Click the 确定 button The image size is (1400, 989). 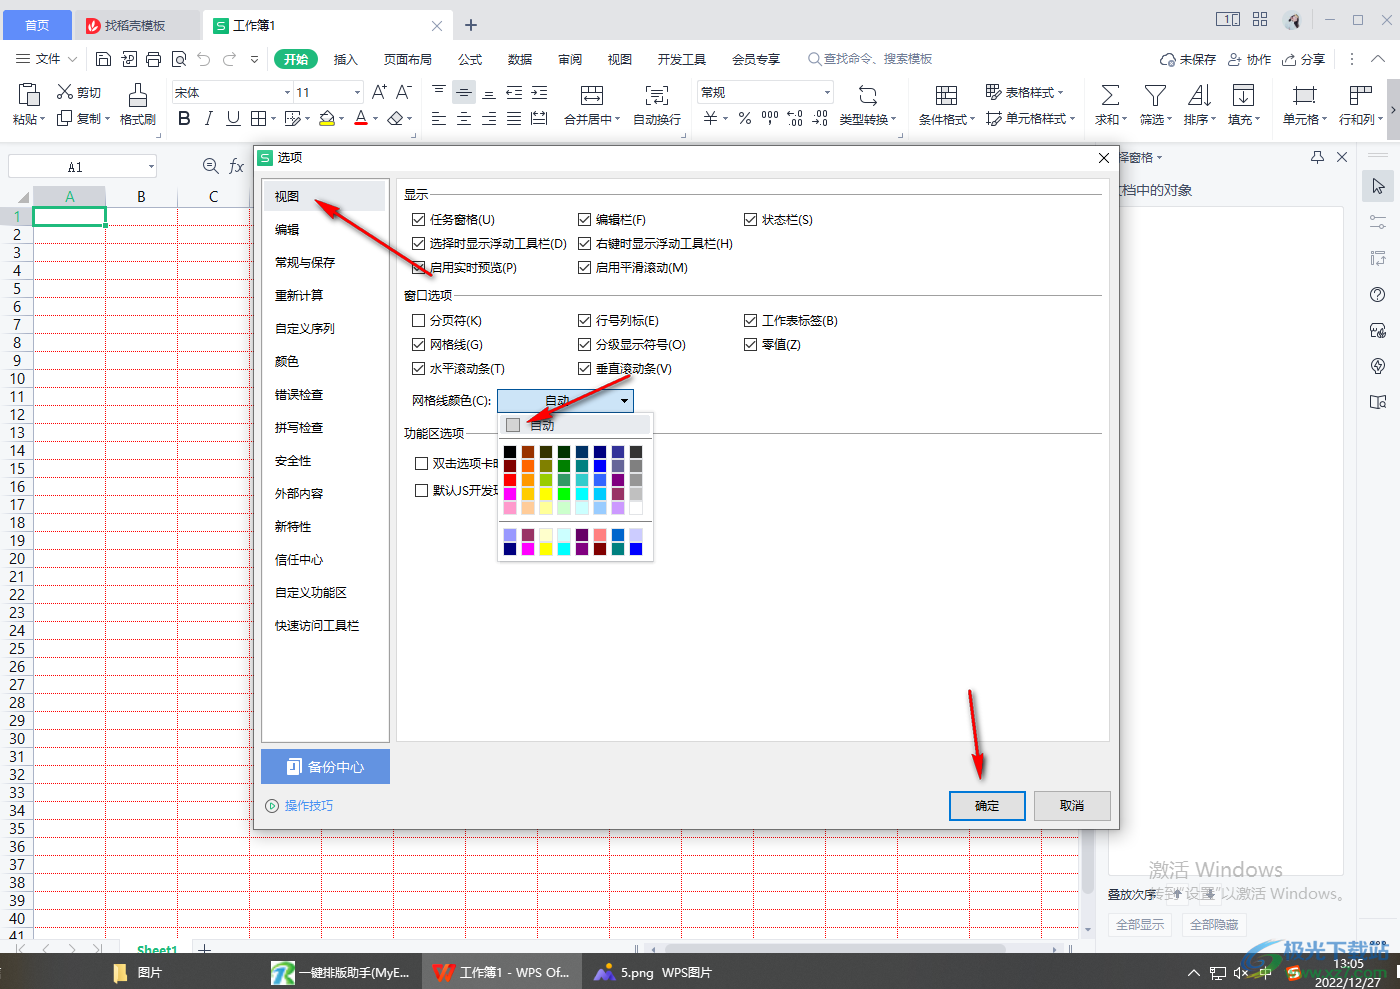(x=987, y=805)
